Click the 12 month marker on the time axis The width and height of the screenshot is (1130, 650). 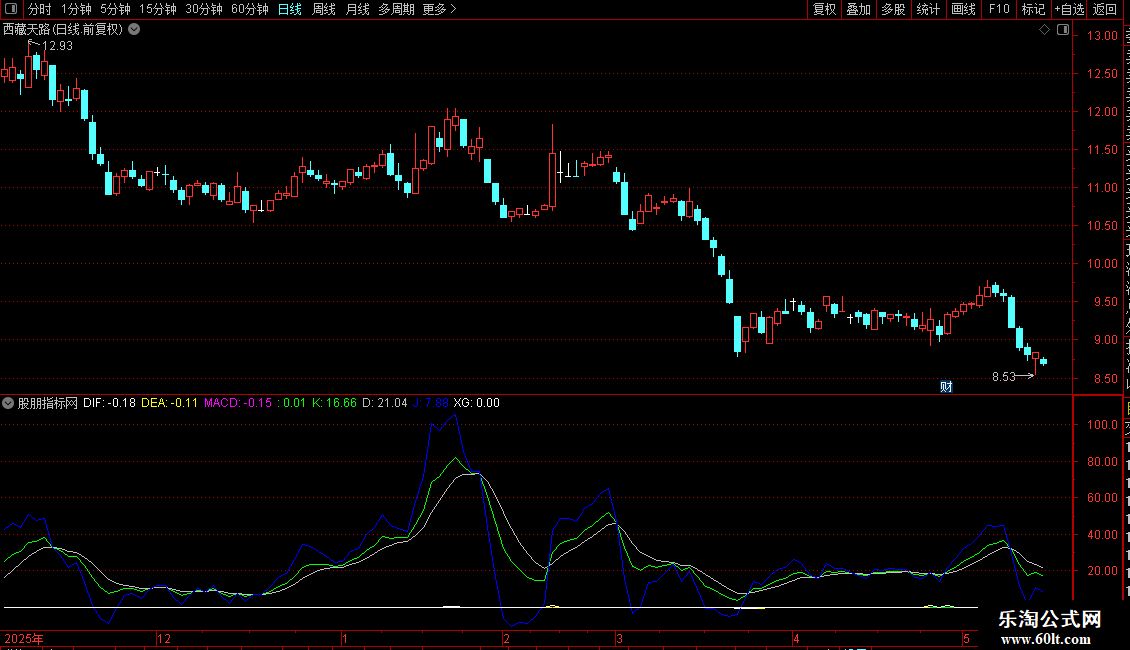coord(164,638)
